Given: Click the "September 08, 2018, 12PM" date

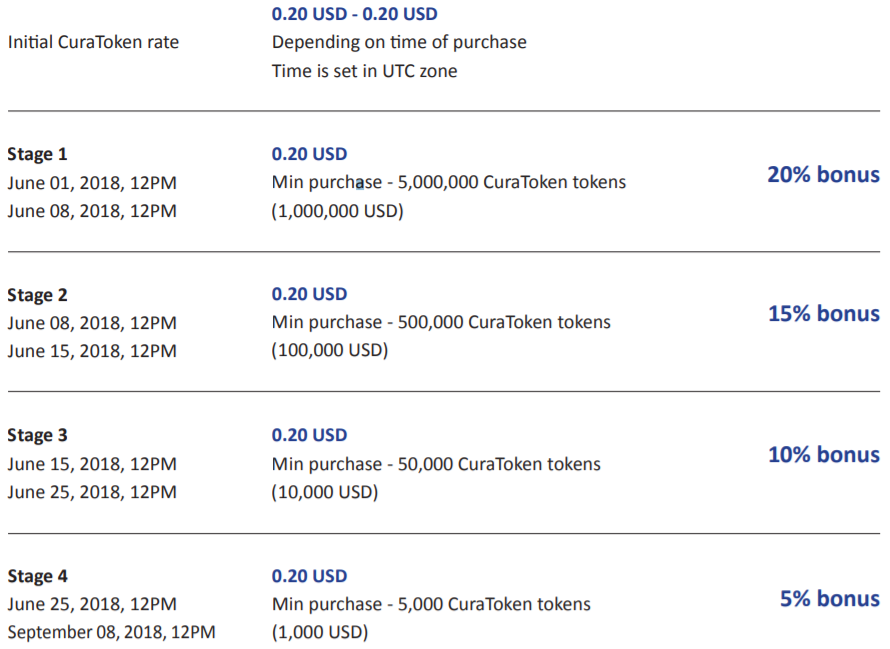Looking at the screenshot, I should [x=111, y=632].
